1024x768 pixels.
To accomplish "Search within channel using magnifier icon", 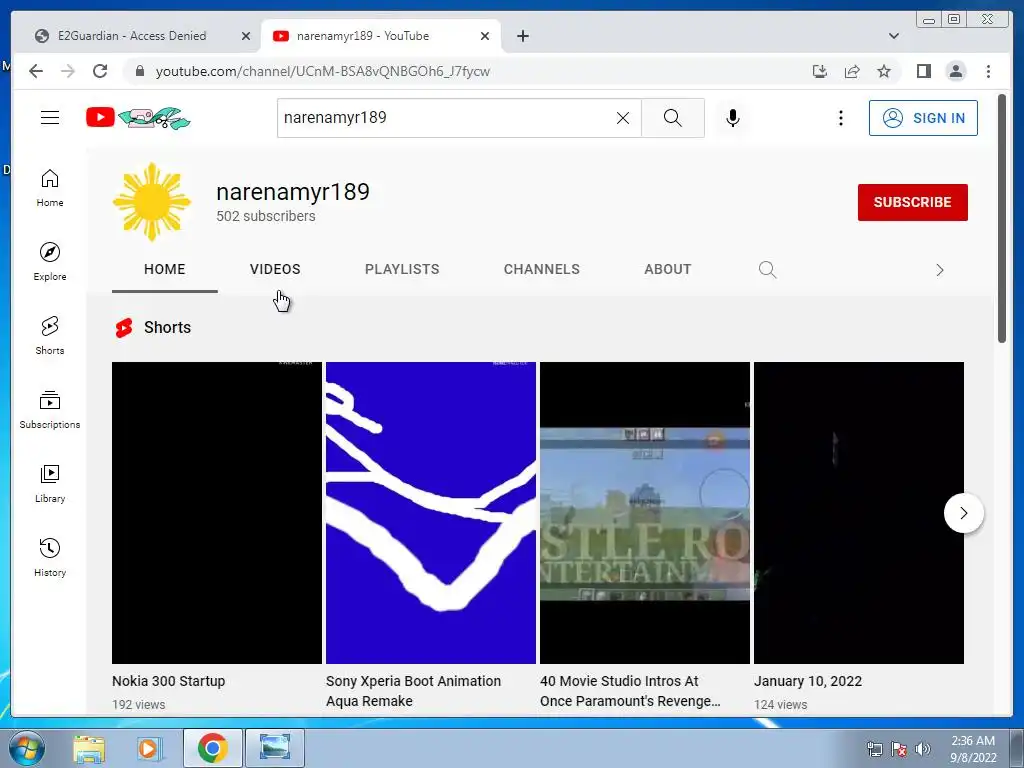I will click(767, 270).
